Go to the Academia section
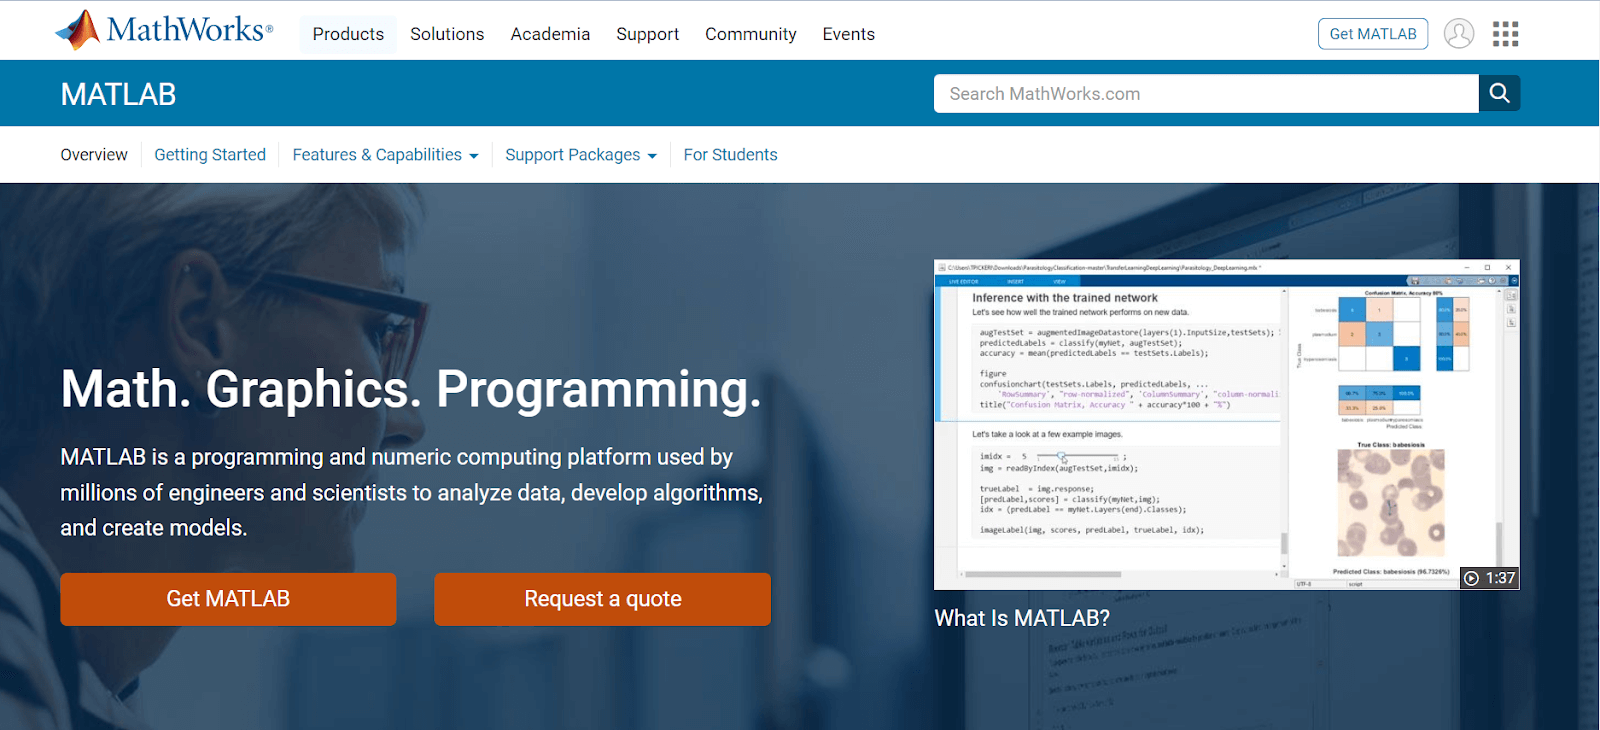 click(550, 34)
